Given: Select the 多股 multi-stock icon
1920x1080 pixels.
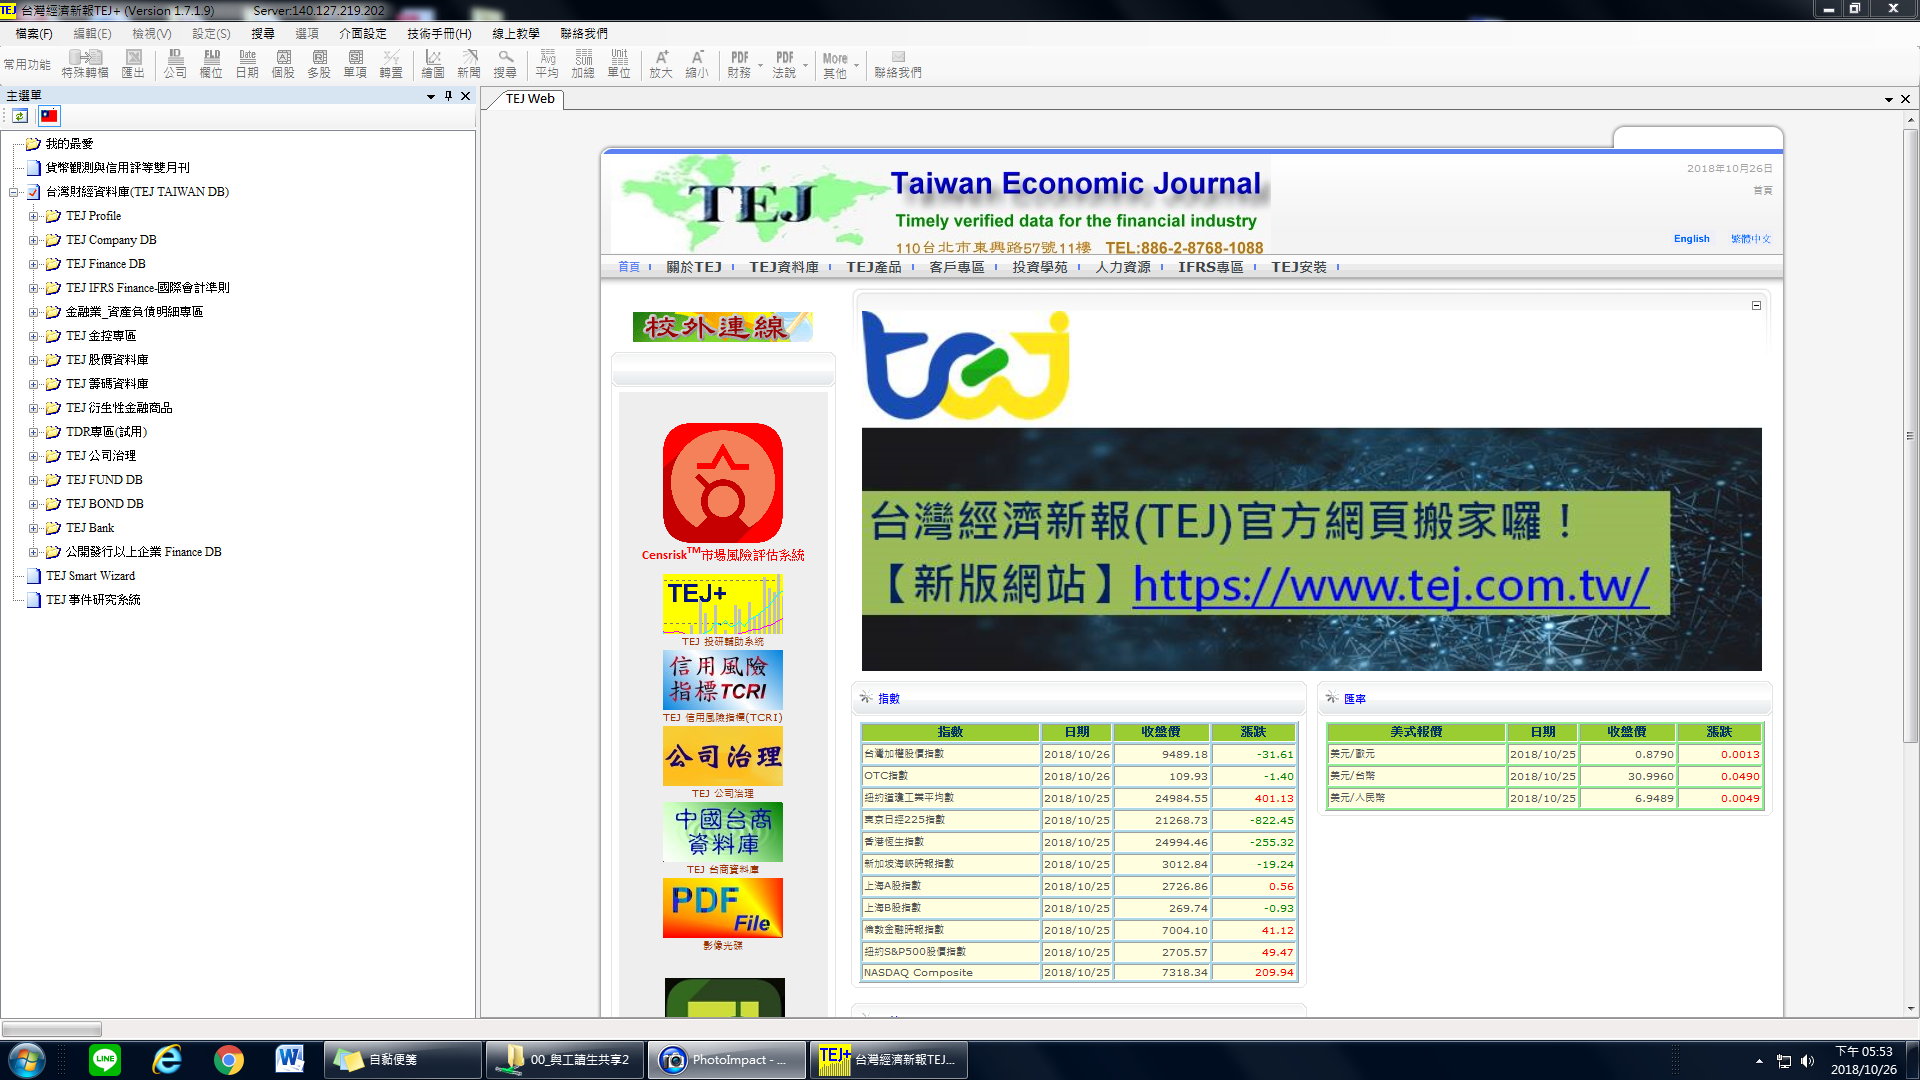Looking at the screenshot, I should (x=319, y=64).
